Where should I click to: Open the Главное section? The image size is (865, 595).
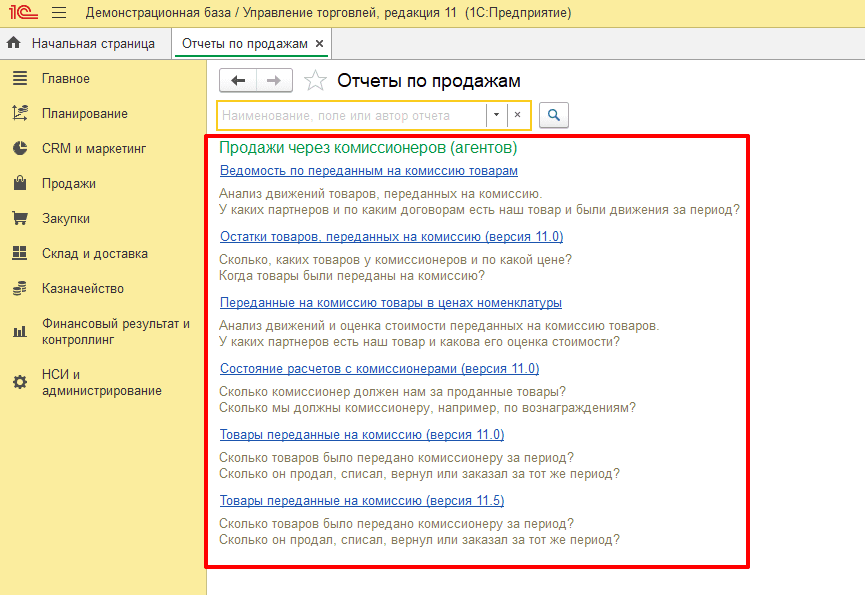(x=65, y=79)
